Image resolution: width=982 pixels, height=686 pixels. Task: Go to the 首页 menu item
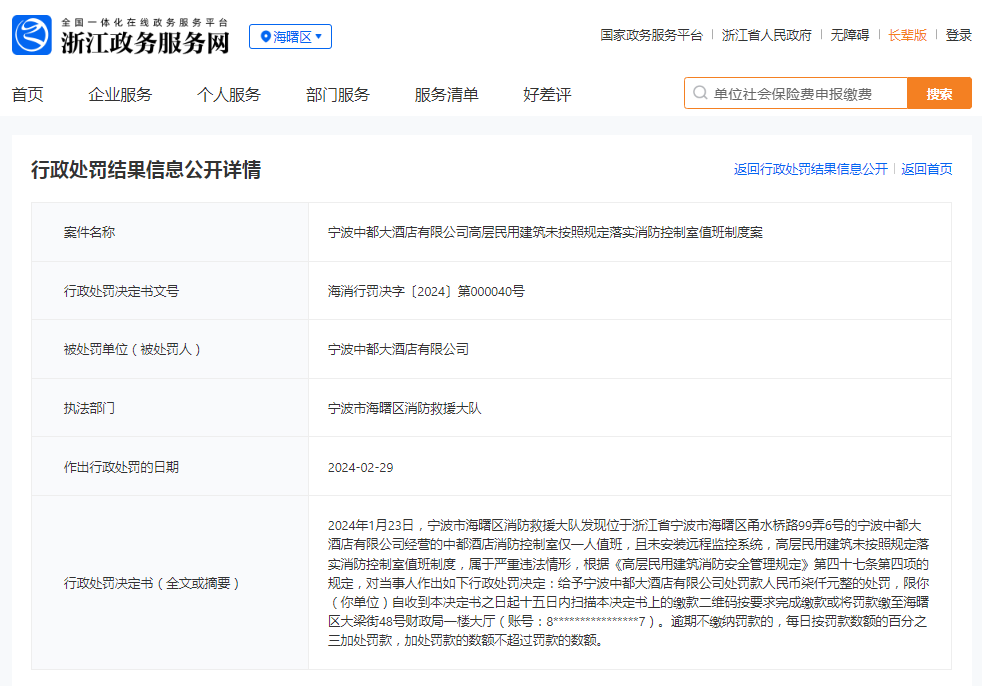pyautogui.click(x=28, y=95)
